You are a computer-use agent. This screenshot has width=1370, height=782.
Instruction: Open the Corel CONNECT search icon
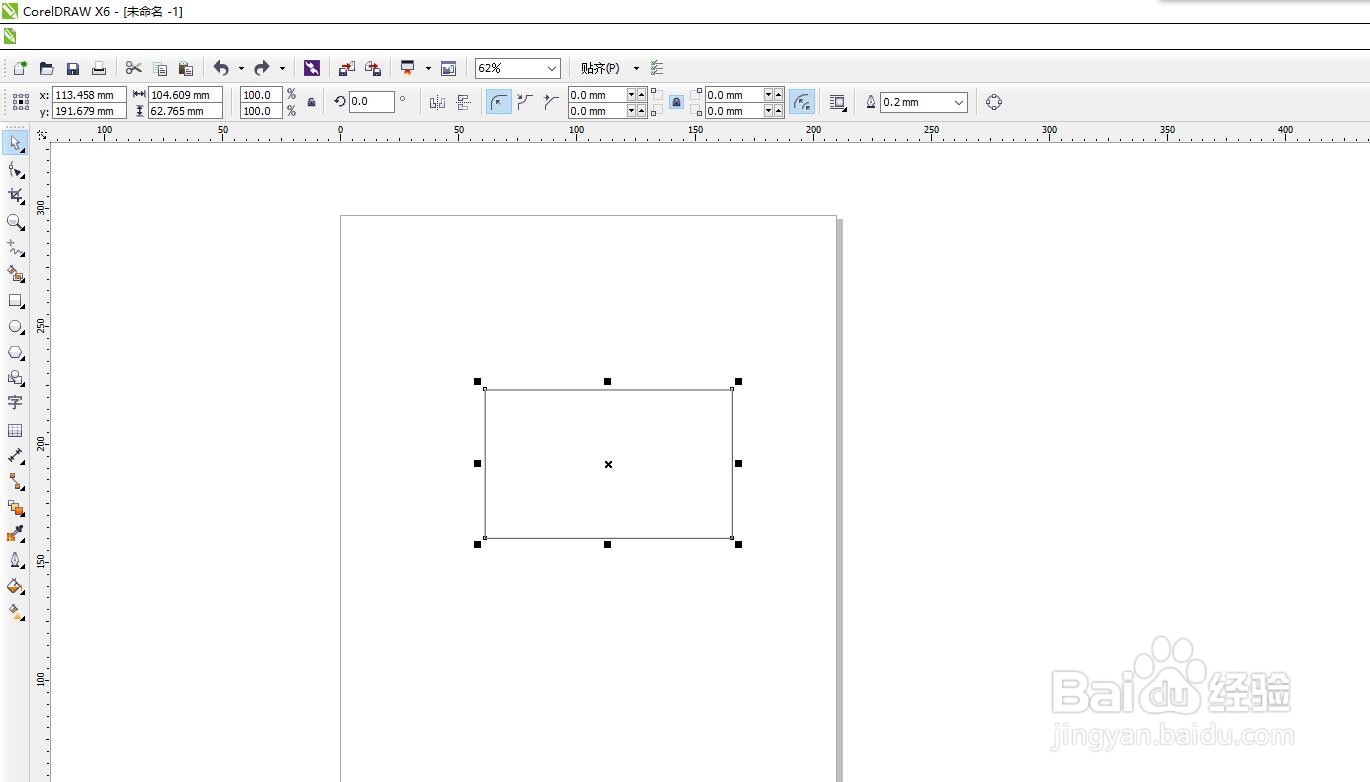[312, 68]
